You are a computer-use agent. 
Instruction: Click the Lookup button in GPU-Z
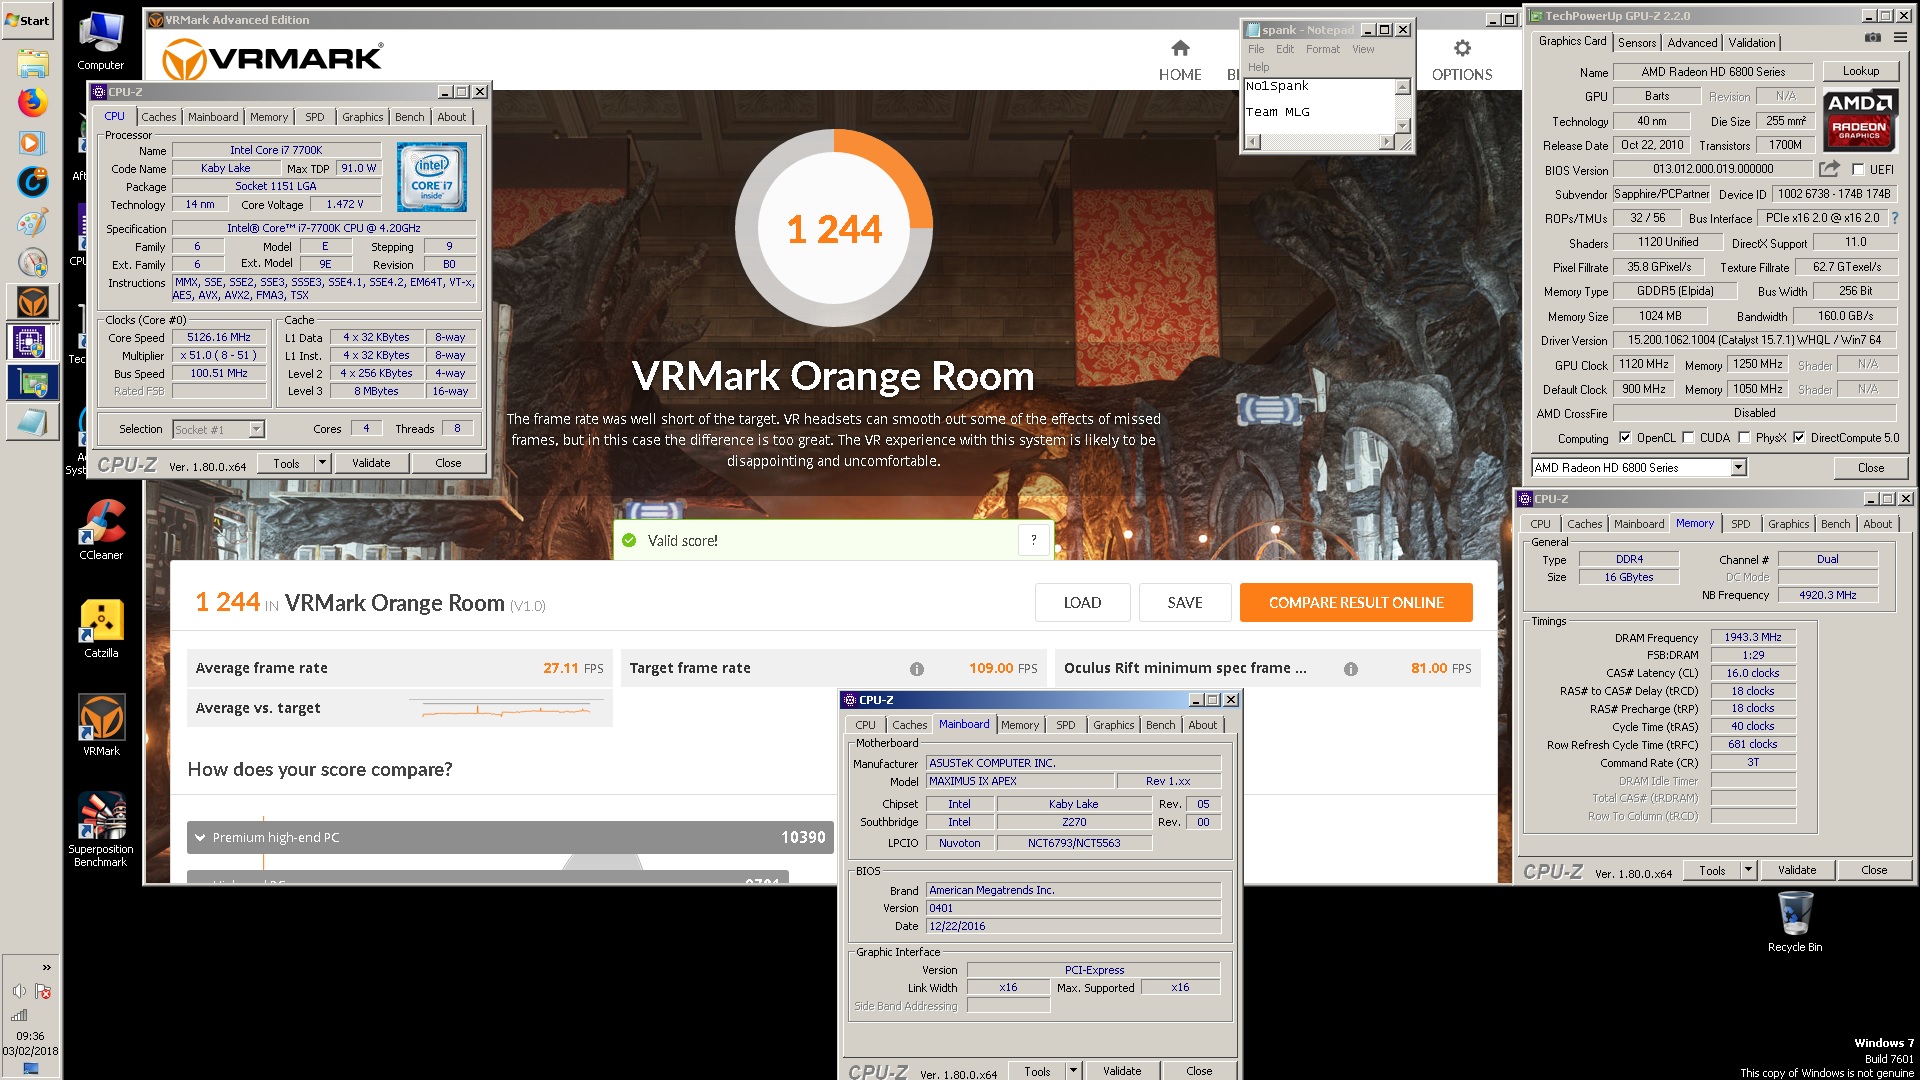[1861, 71]
